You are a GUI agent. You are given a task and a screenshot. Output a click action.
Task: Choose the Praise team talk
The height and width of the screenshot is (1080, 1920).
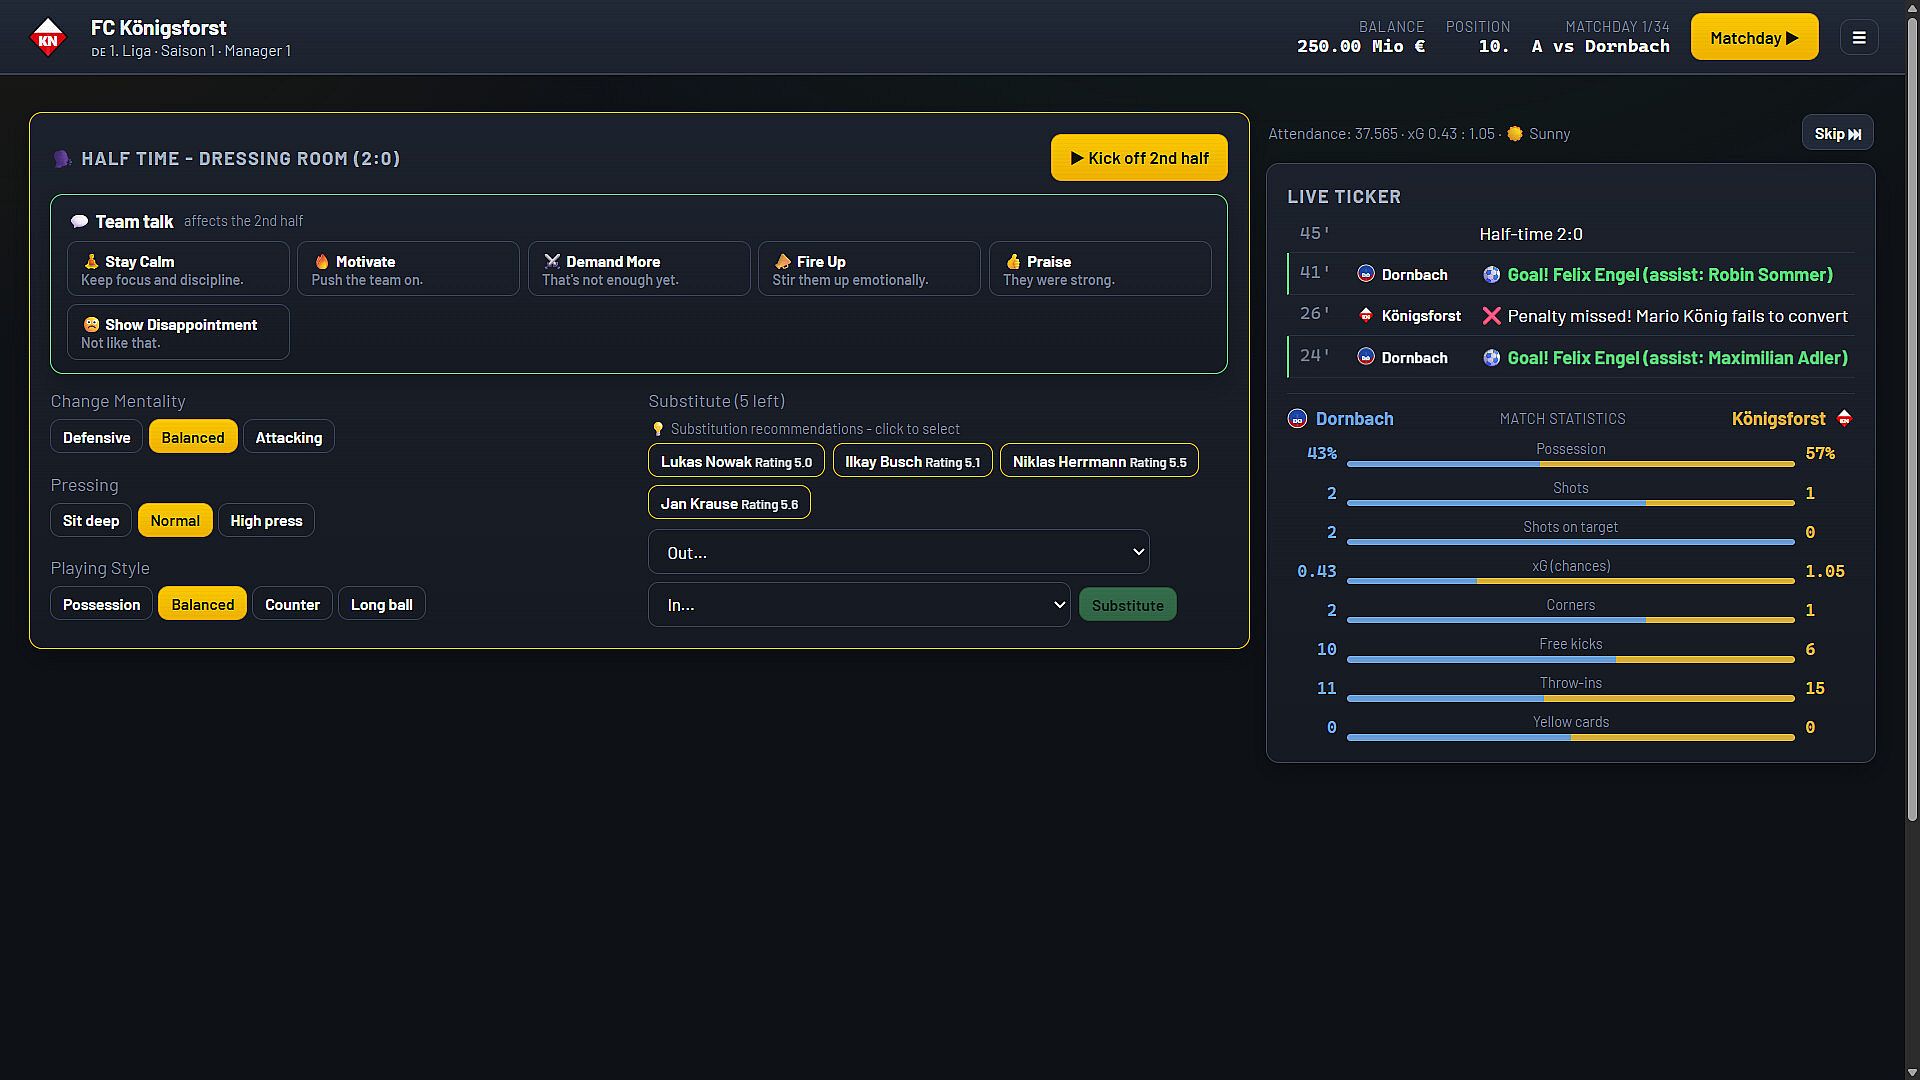click(1100, 269)
